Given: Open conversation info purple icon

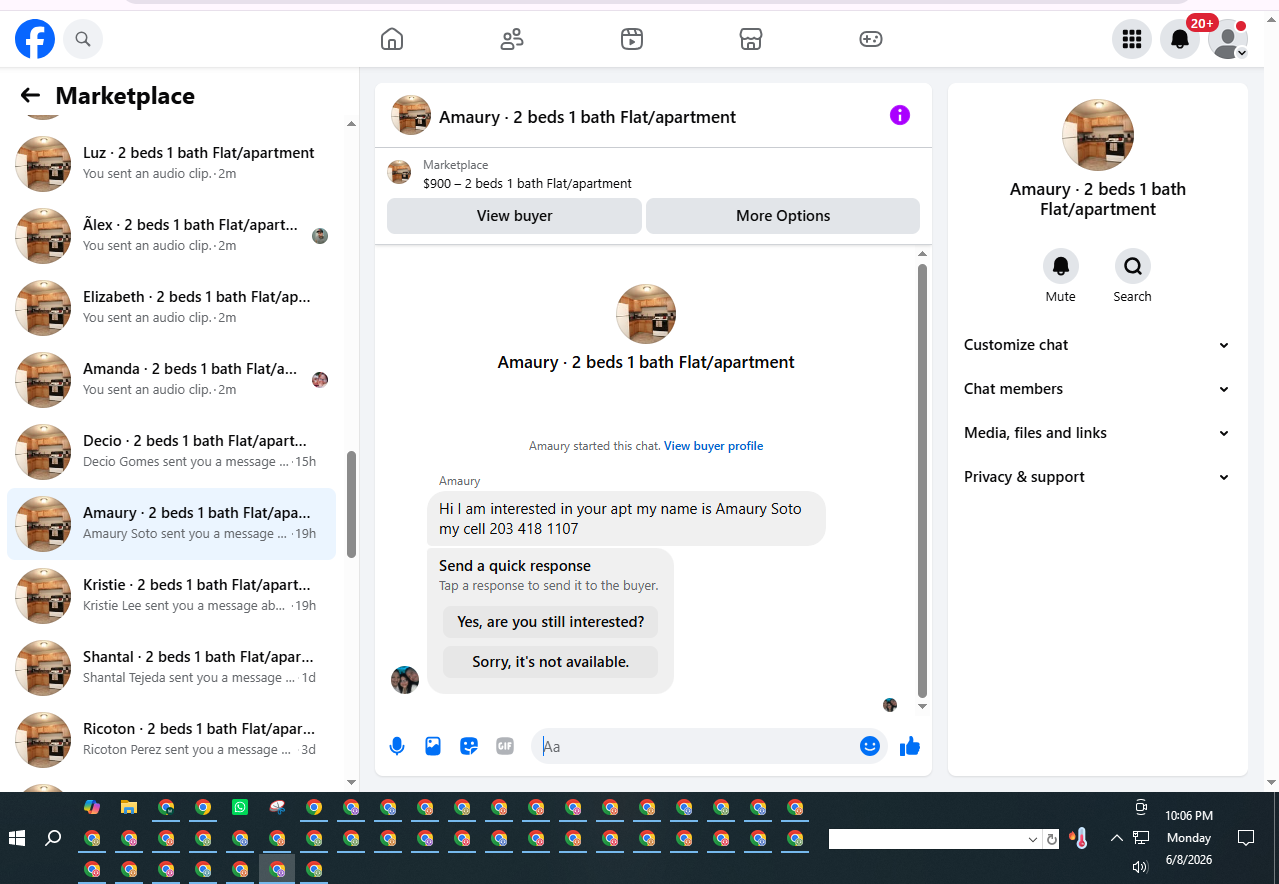Looking at the screenshot, I should (900, 115).
